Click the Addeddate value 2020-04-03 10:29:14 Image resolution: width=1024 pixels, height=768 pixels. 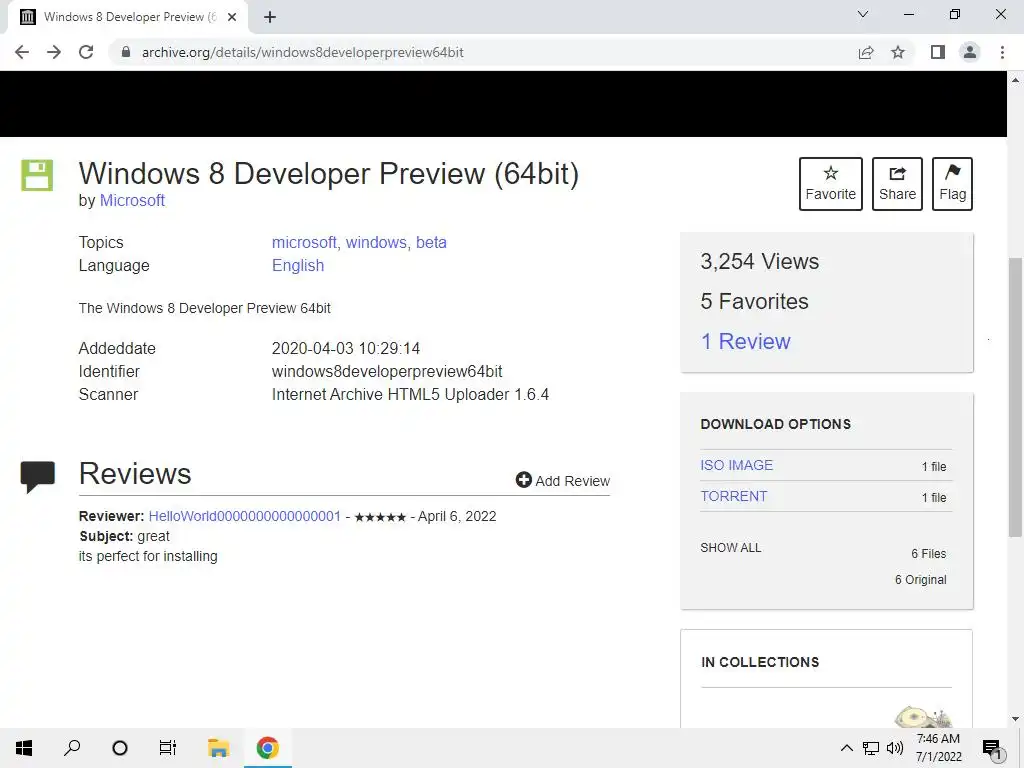pos(345,348)
